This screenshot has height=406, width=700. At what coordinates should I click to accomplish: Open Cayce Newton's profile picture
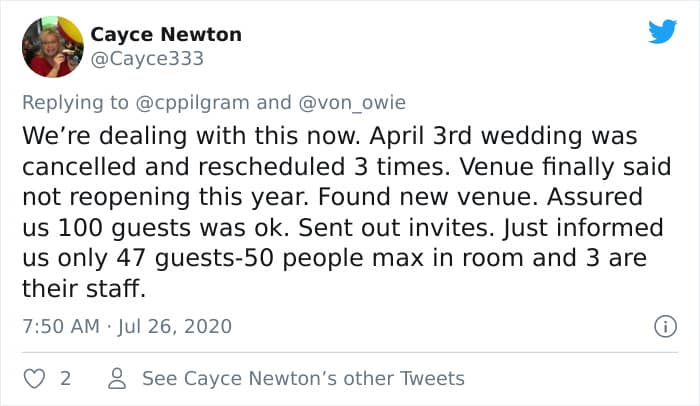52,46
